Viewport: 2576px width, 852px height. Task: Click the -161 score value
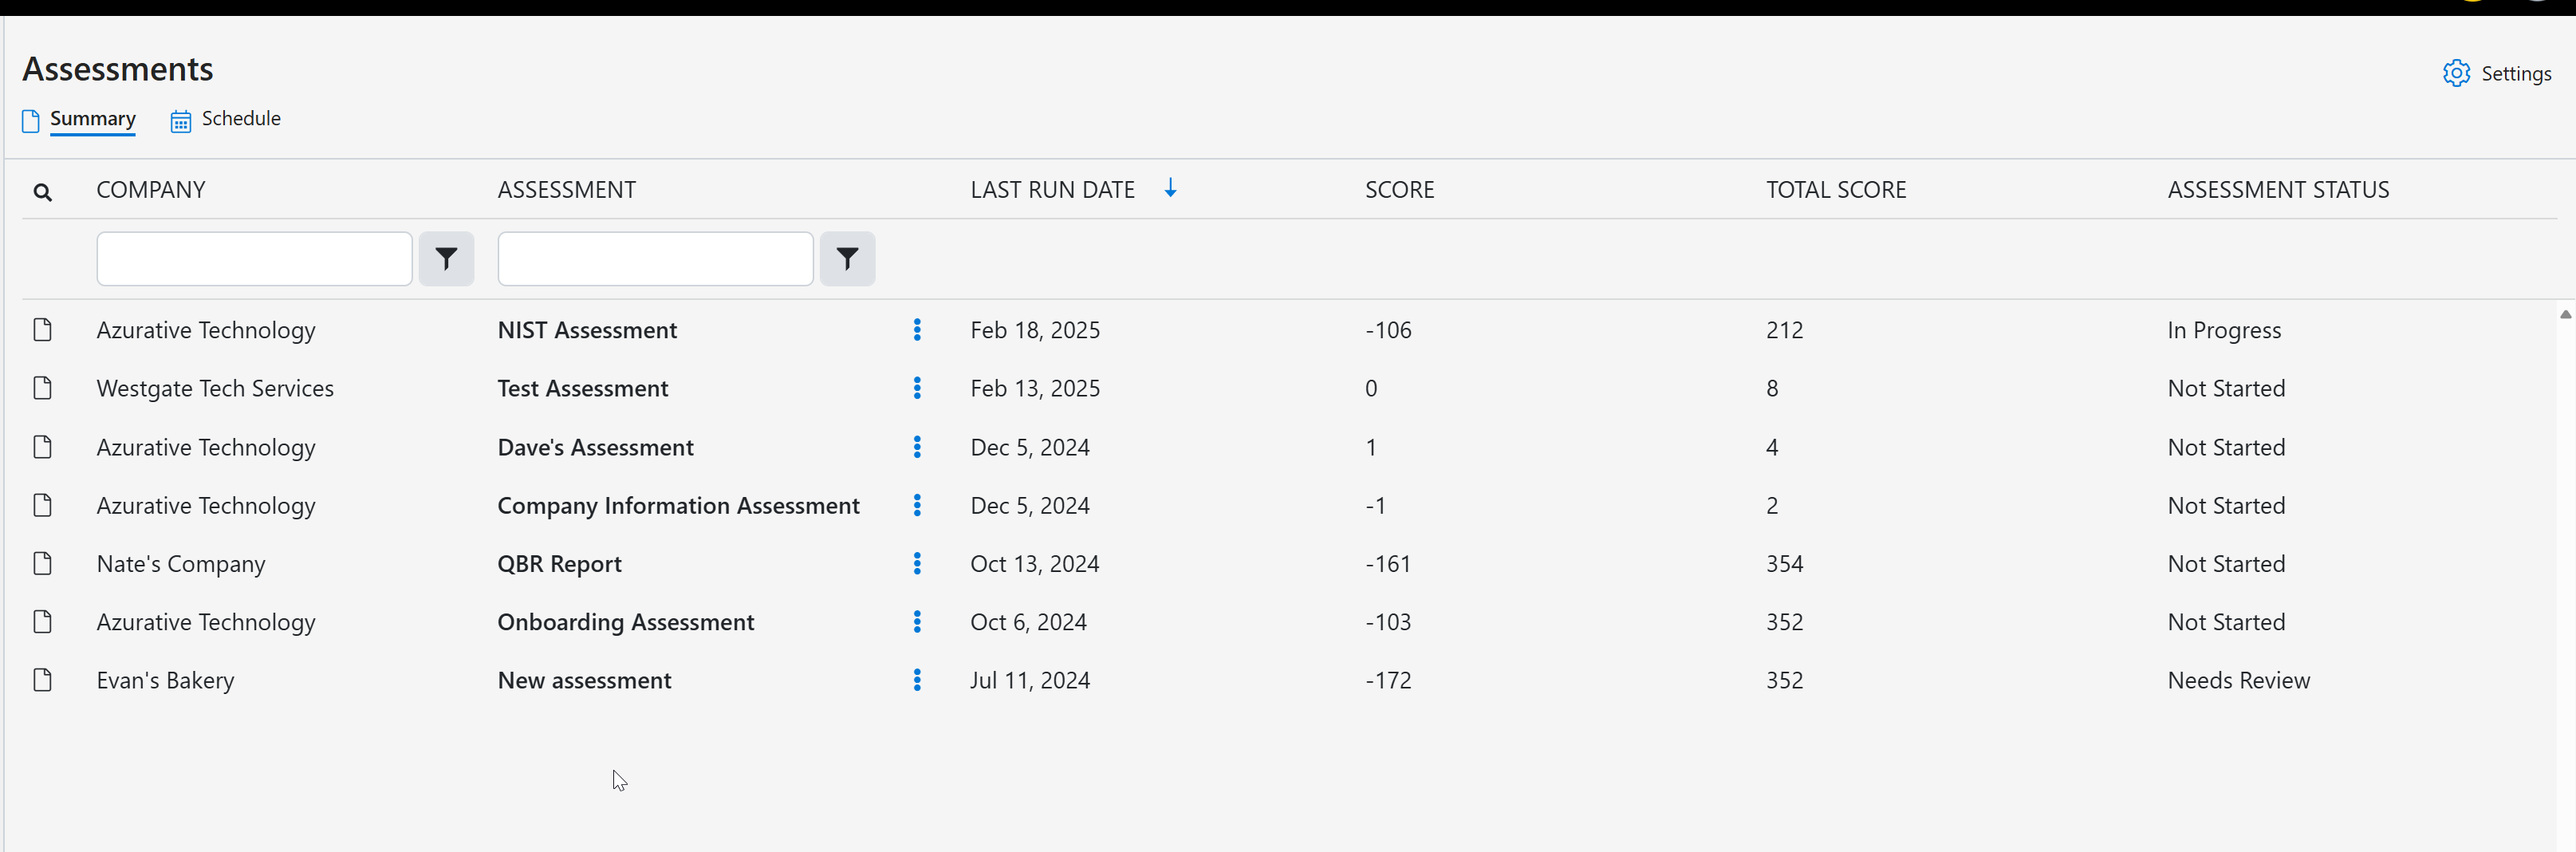coord(1388,564)
